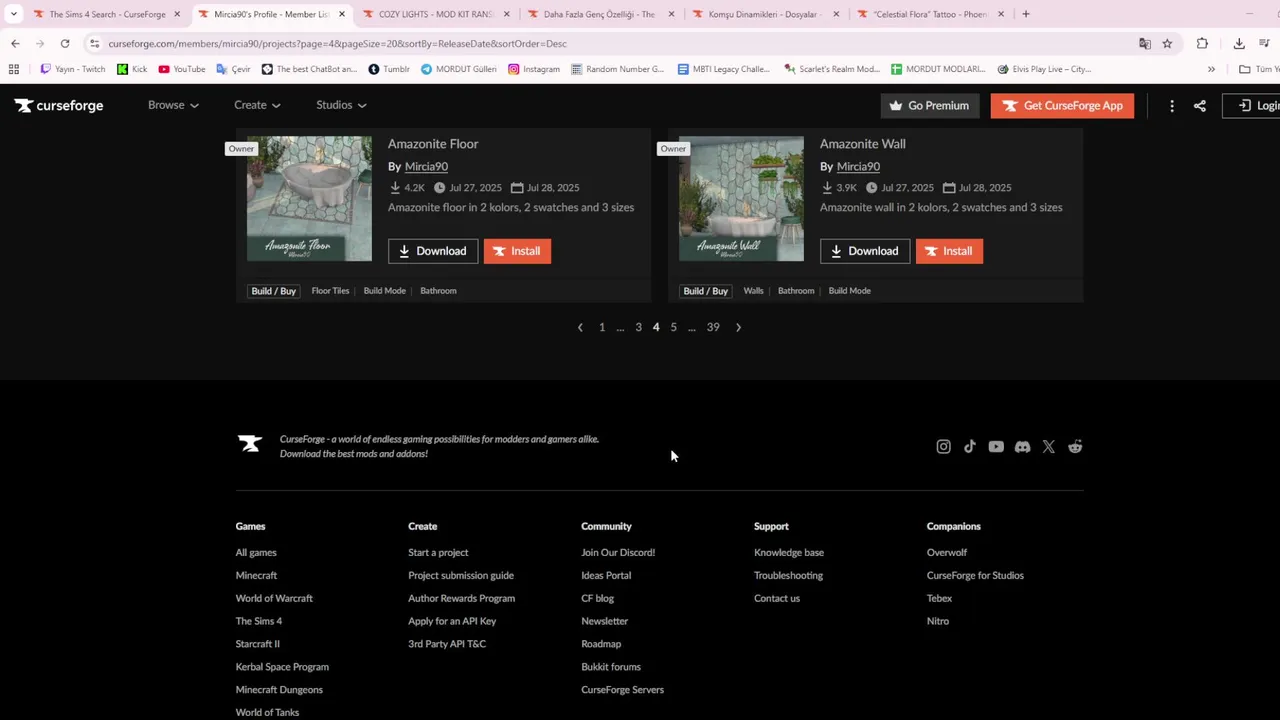Screen dimensions: 1280x720
Task: Expand the Browse menu
Action: pos(173,105)
